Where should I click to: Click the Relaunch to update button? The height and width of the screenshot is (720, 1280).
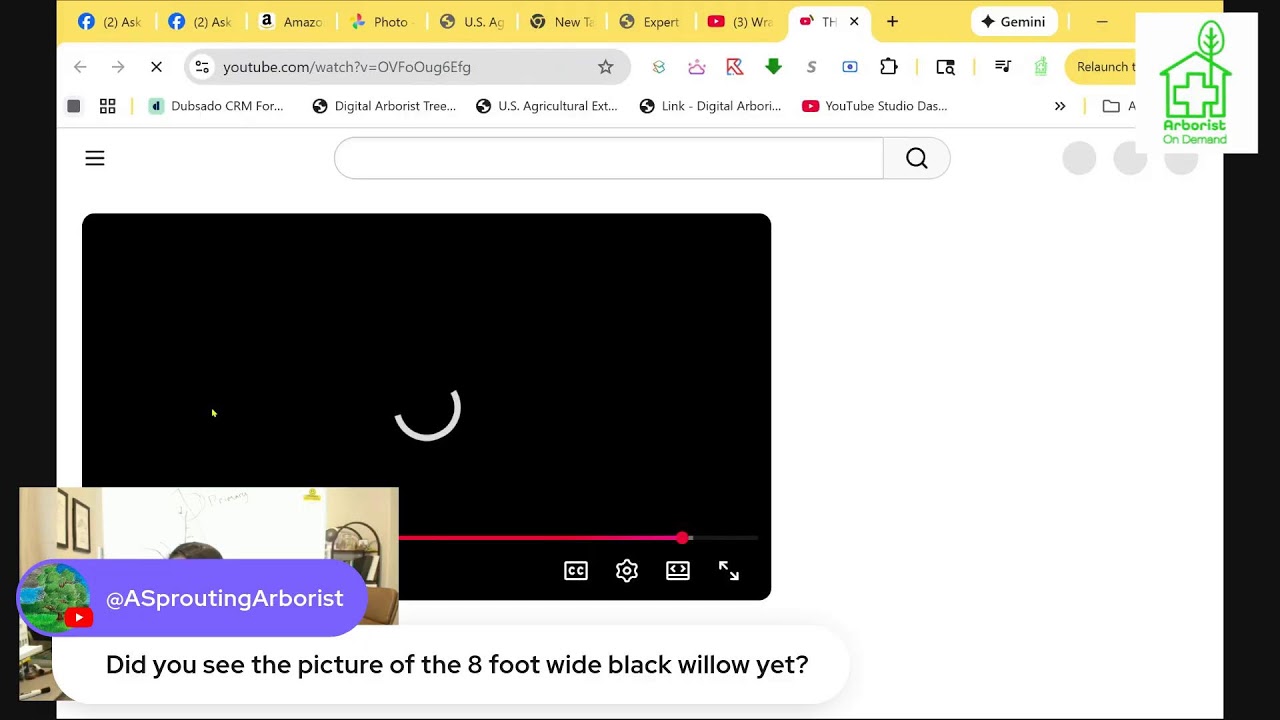coord(1101,67)
